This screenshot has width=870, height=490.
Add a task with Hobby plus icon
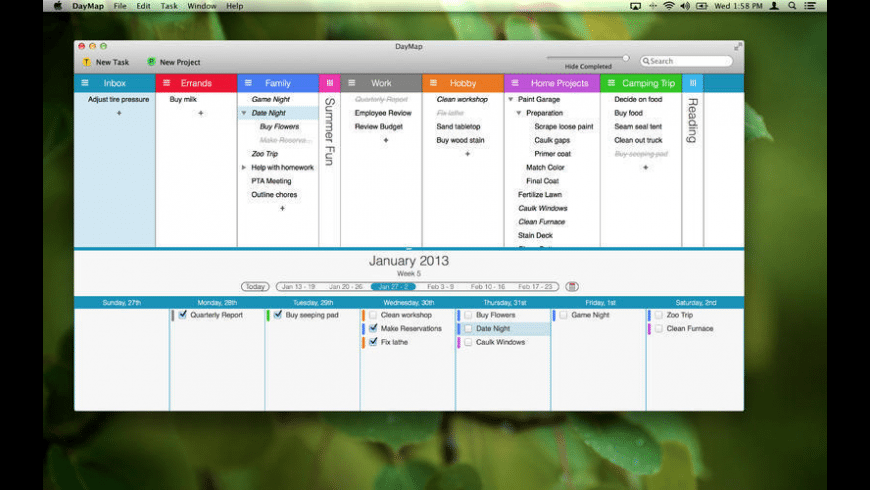click(x=468, y=154)
